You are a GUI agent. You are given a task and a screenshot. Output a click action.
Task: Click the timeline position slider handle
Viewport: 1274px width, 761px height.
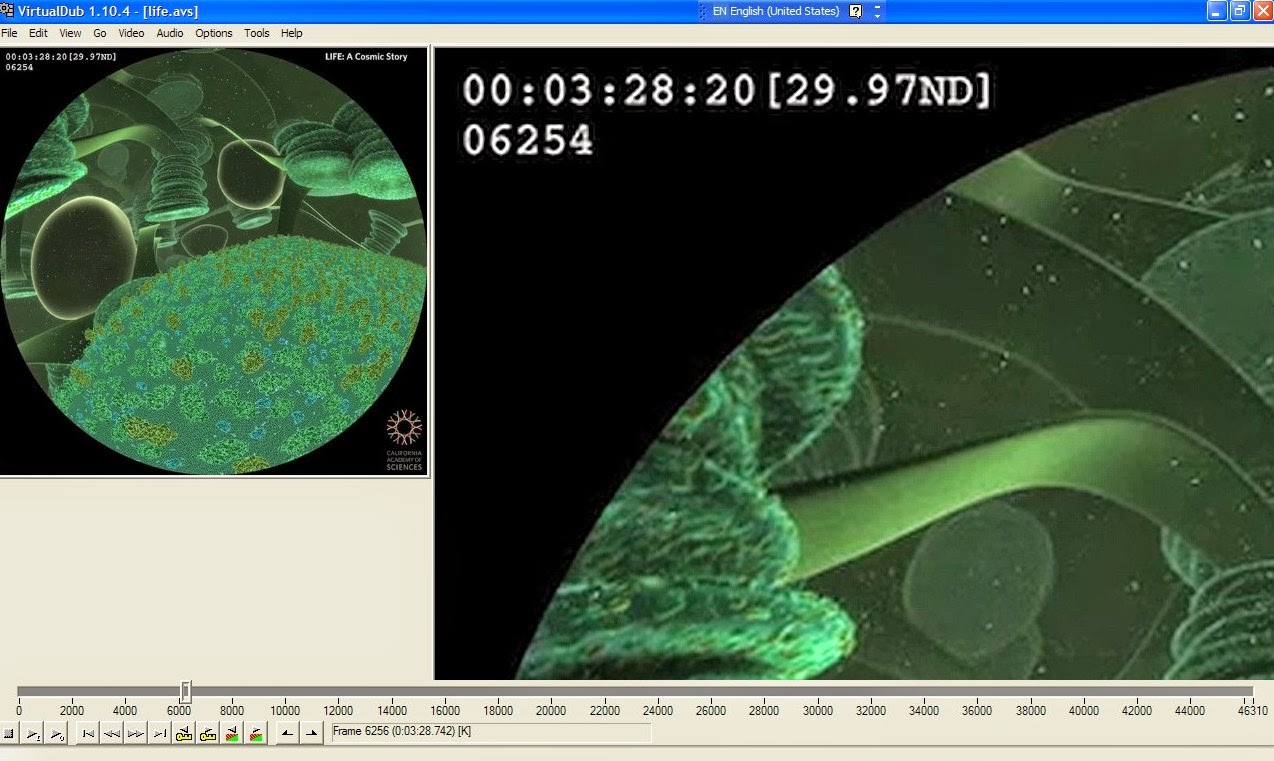tap(186, 691)
